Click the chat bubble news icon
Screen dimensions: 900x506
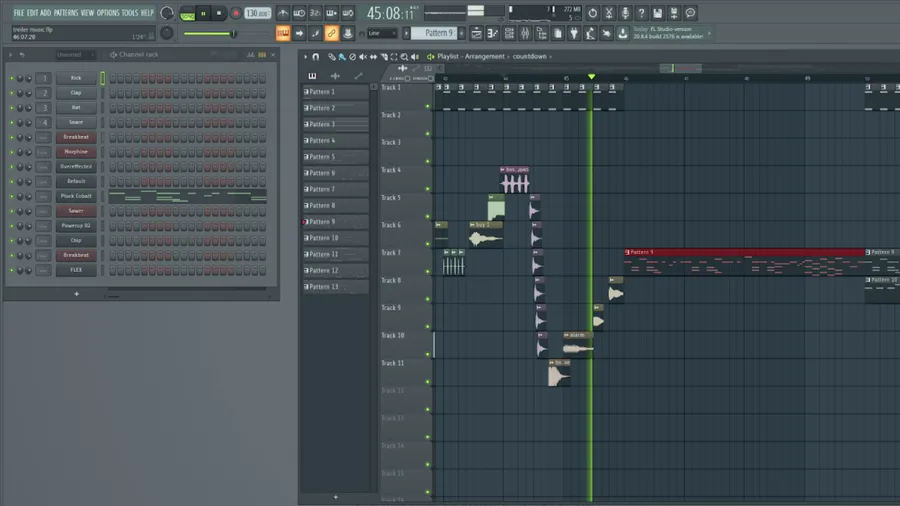point(690,13)
